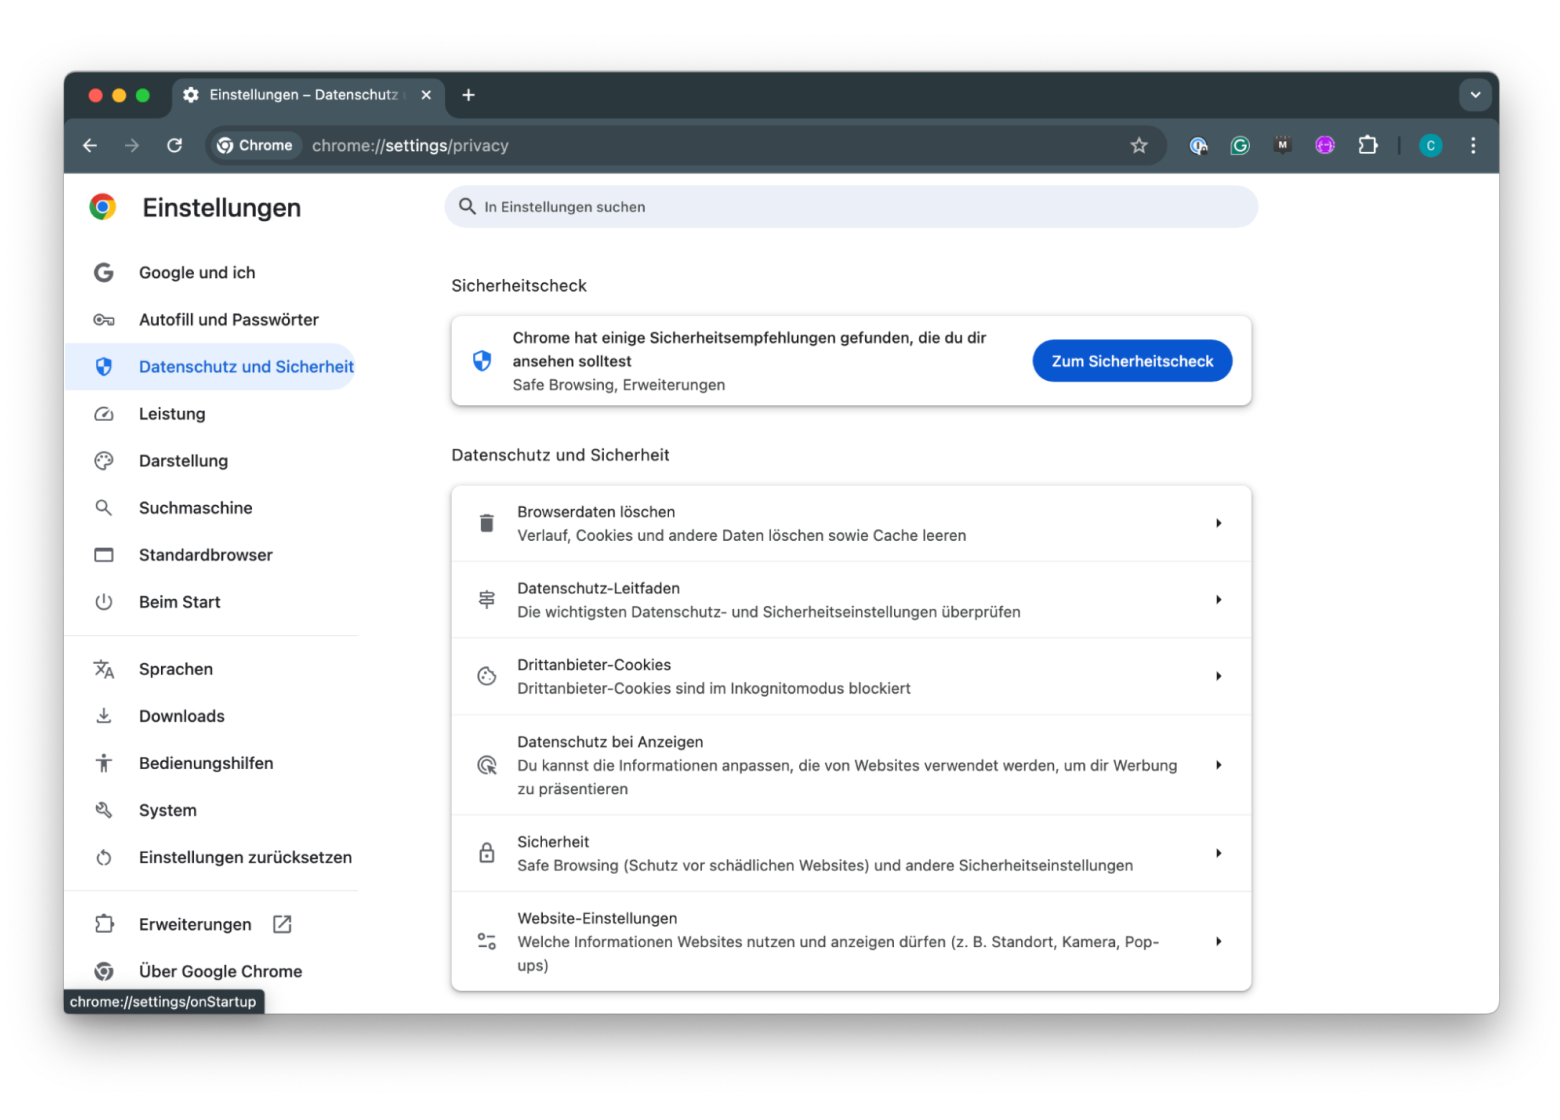Click the lock icon for Sicherheit
The width and height of the screenshot is (1560, 1120).
(x=487, y=854)
